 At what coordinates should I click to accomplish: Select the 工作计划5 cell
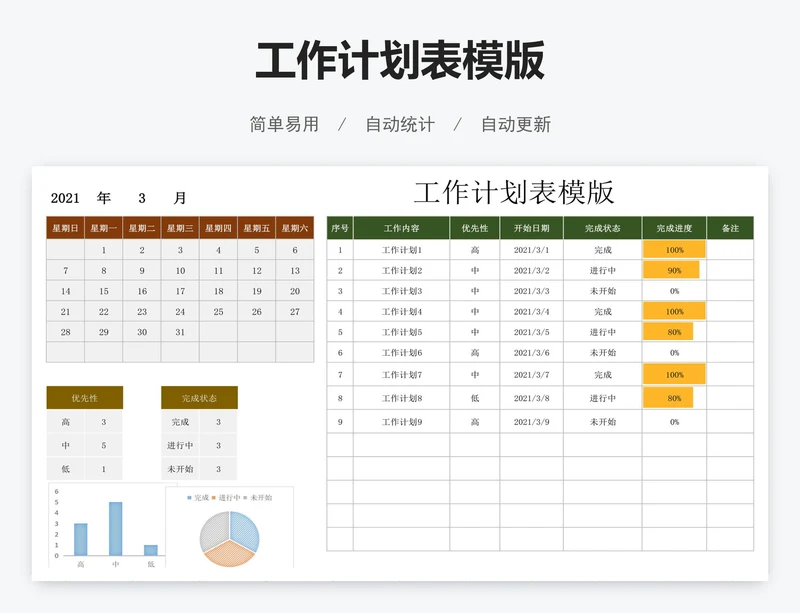(x=402, y=332)
